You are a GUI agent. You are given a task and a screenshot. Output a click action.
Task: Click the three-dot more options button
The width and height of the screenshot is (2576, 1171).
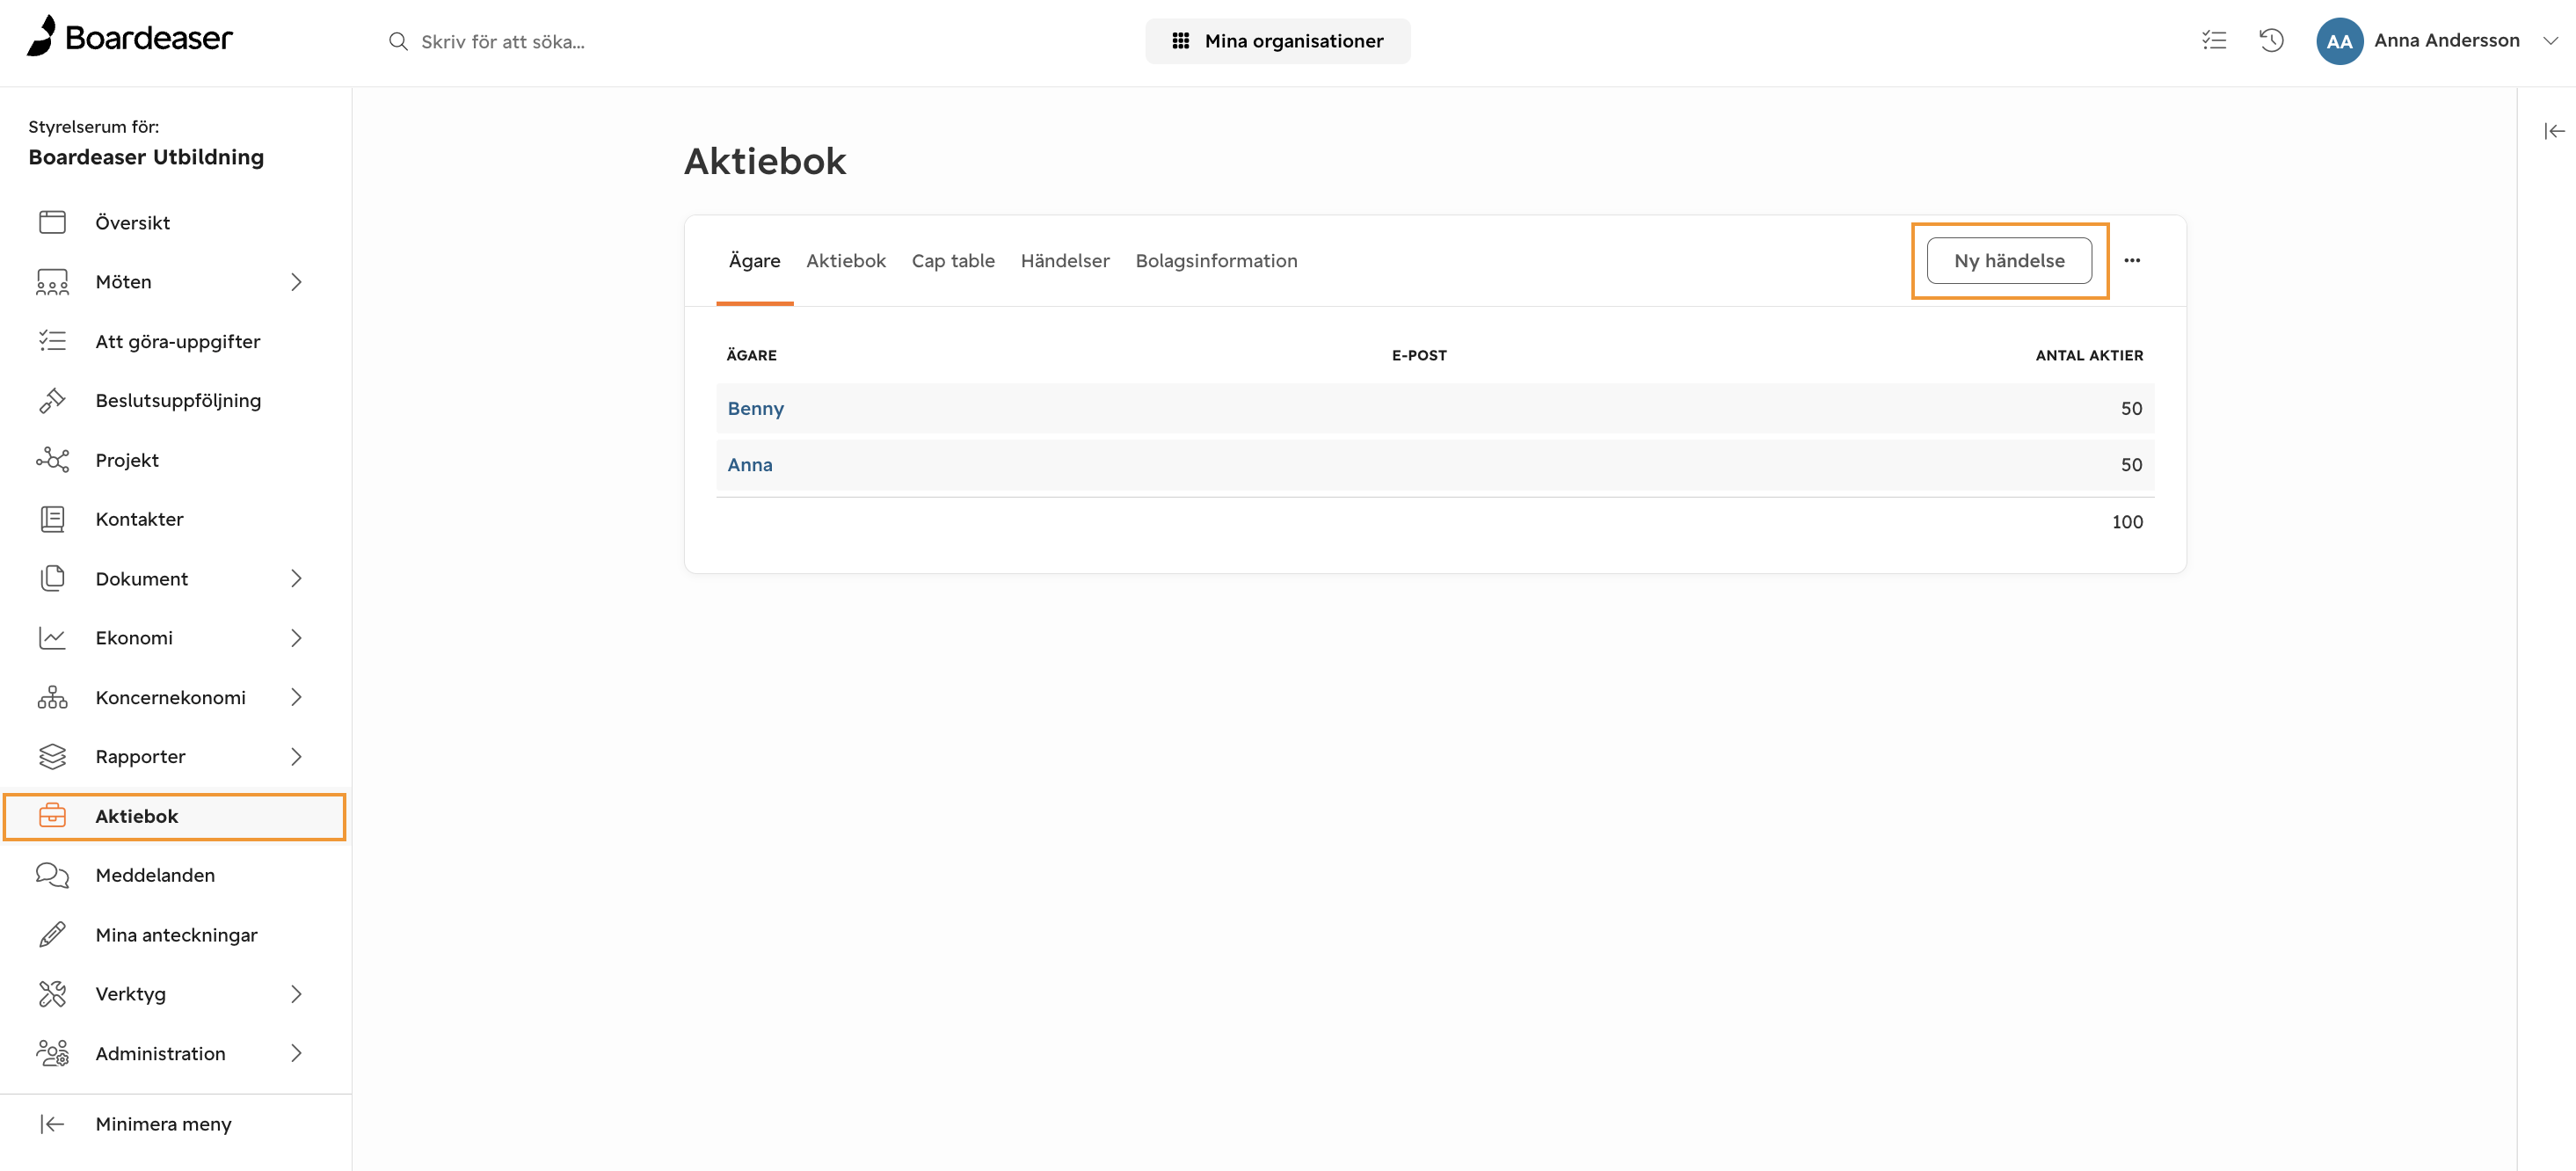click(x=2132, y=261)
